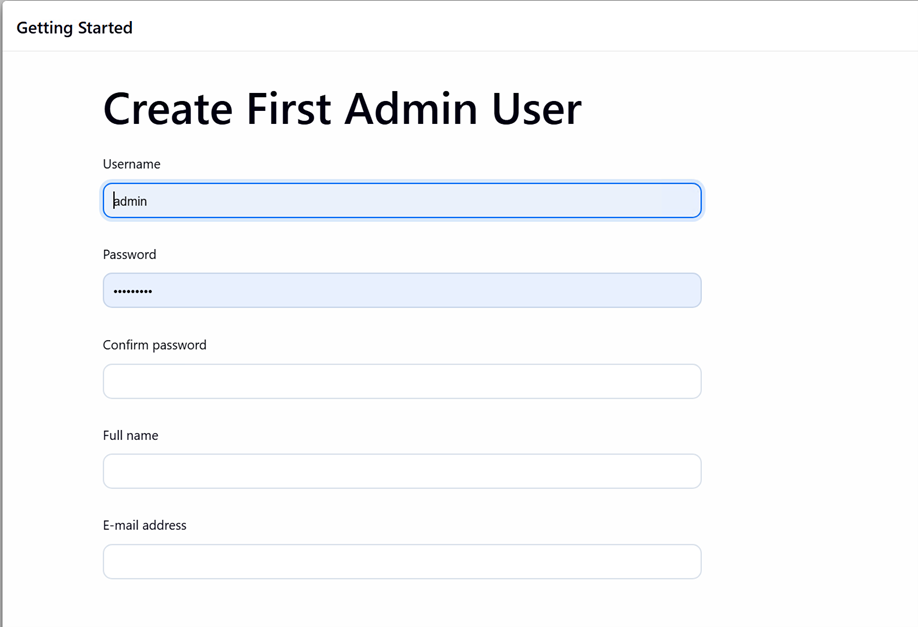Click the 'admin' text in the Username field
The image size is (918, 627).
pos(131,201)
